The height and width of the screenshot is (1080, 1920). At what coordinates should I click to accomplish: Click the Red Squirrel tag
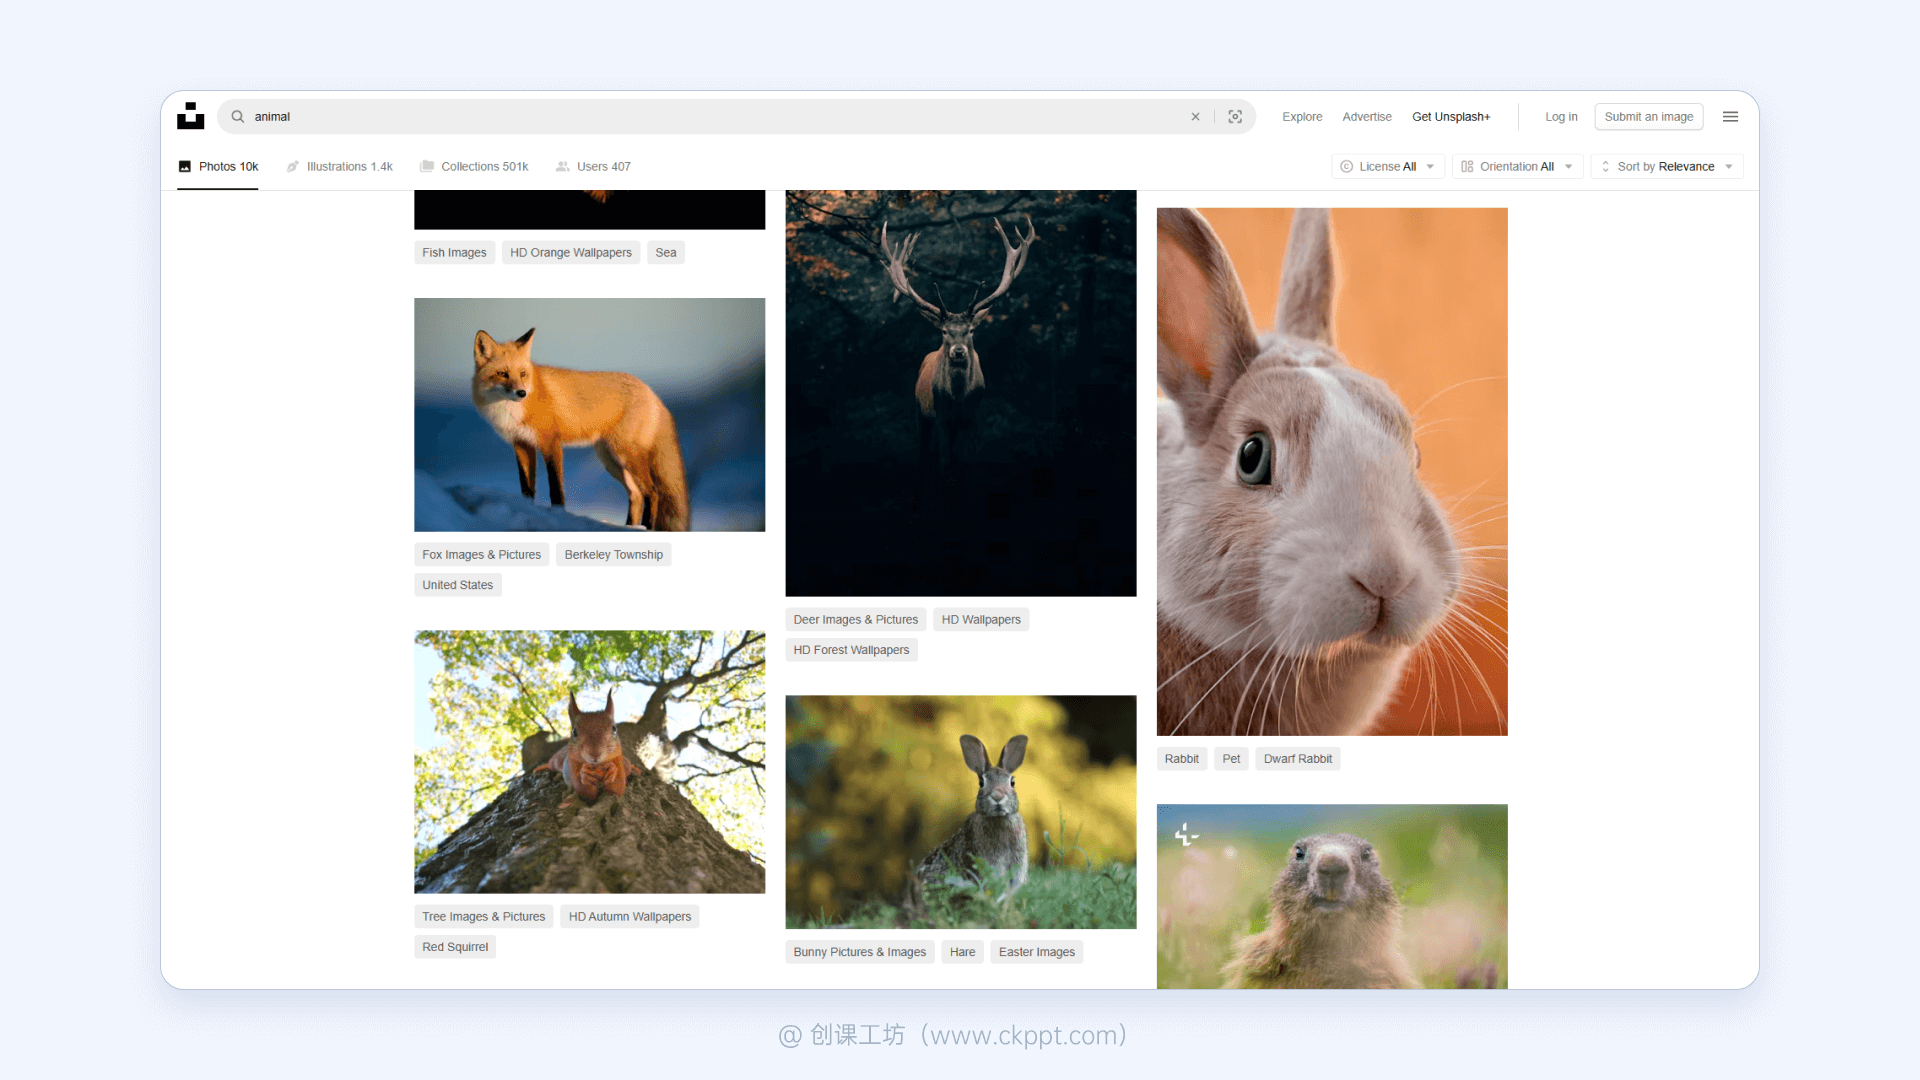coord(455,947)
